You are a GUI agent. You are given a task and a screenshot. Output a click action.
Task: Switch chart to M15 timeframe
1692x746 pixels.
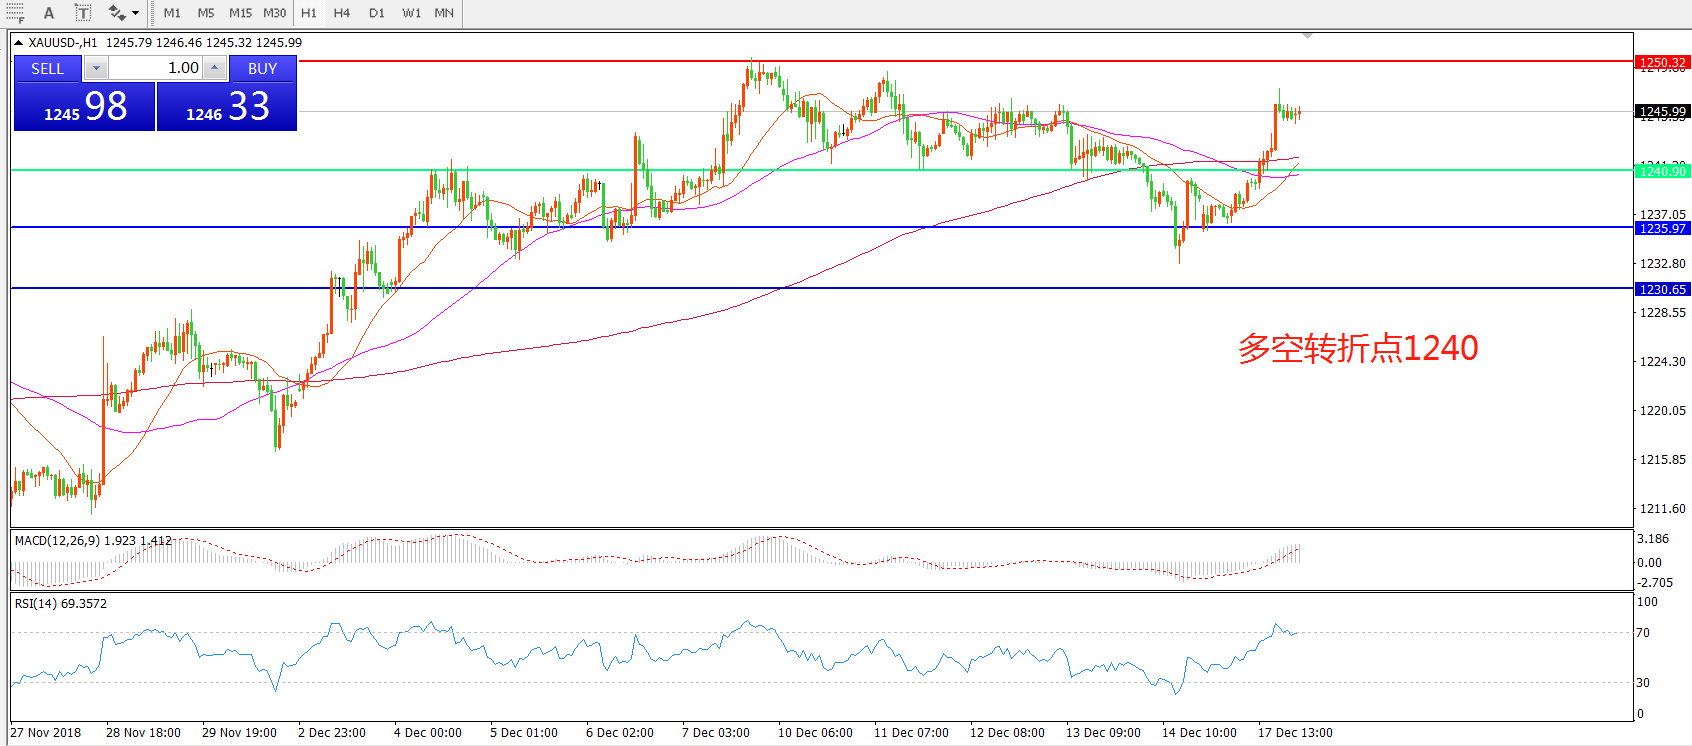240,13
